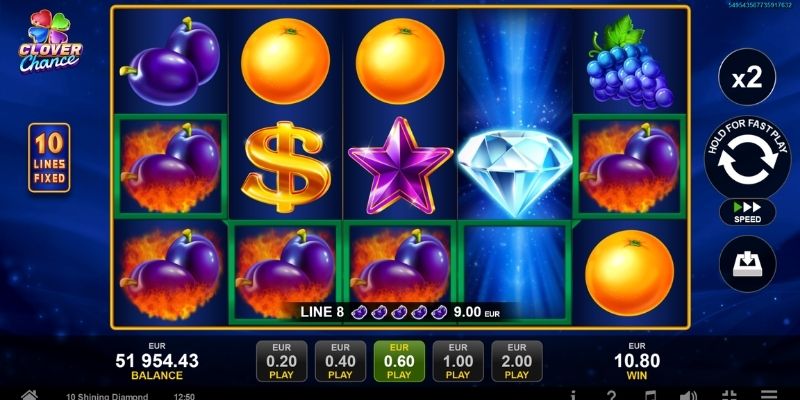800x400 pixels.
Task: Select the EUR 0.20 play bet
Action: click(282, 361)
